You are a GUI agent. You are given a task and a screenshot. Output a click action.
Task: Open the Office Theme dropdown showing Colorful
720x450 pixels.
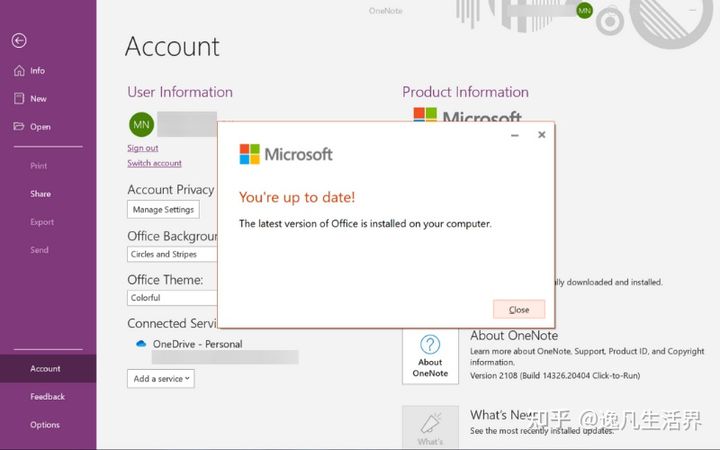172,298
